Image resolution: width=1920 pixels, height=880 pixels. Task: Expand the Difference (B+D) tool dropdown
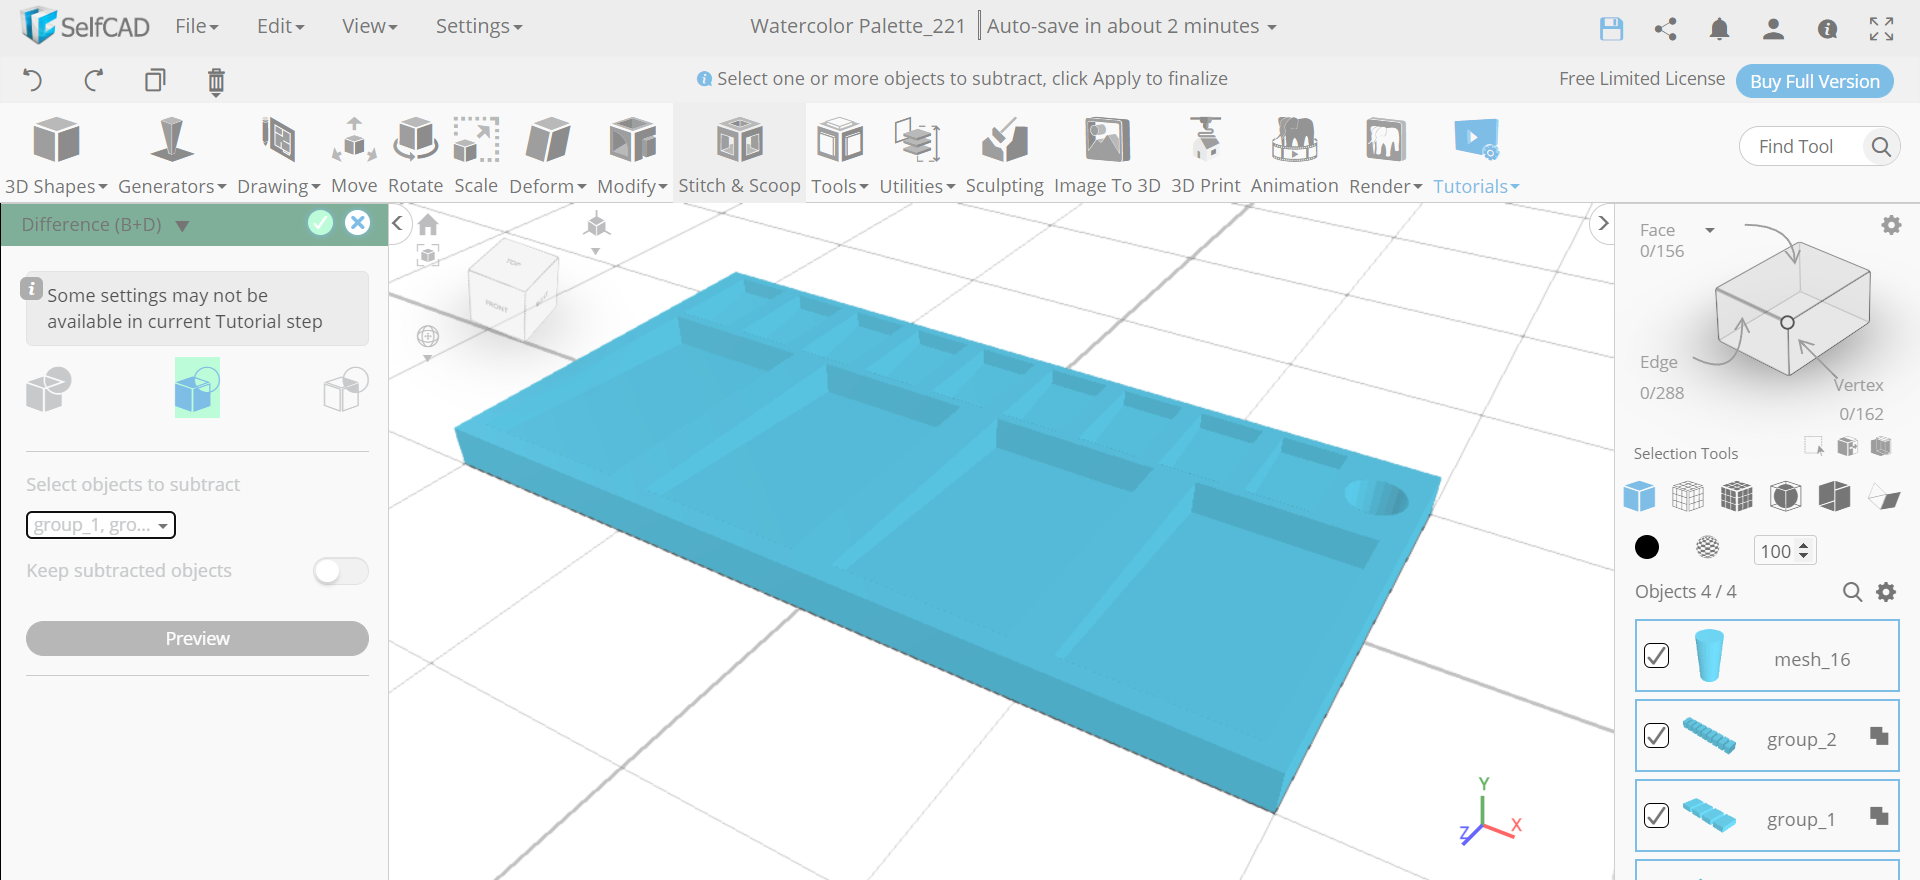click(x=182, y=226)
